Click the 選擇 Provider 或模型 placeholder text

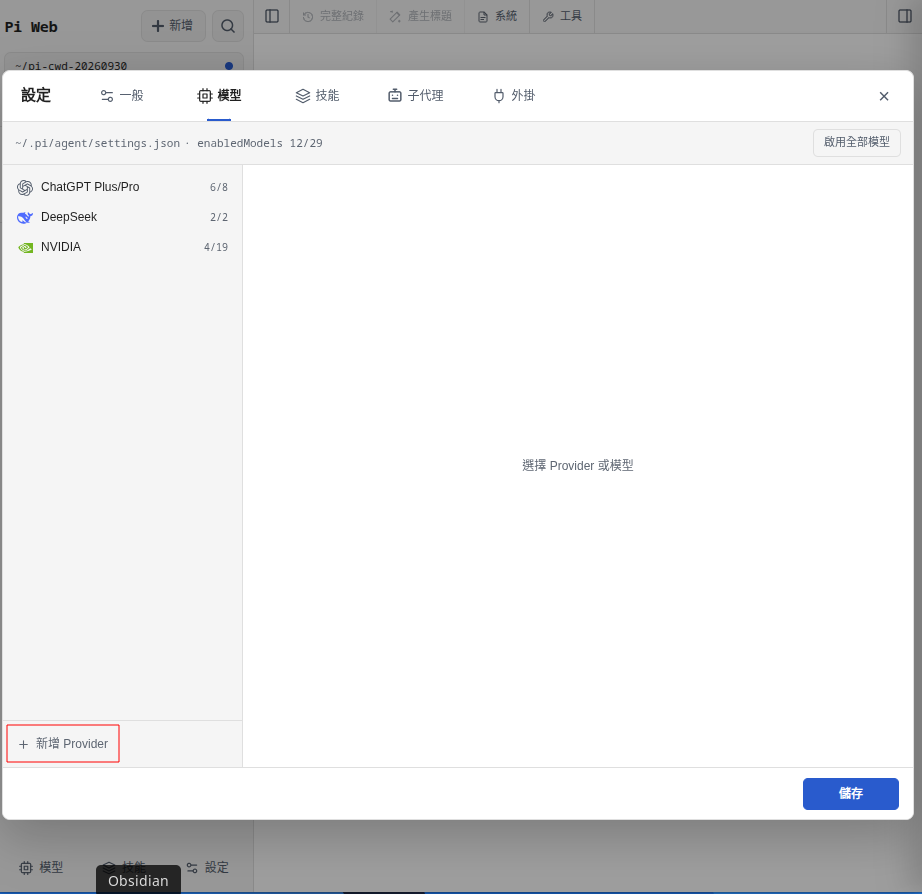pyautogui.click(x=577, y=466)
